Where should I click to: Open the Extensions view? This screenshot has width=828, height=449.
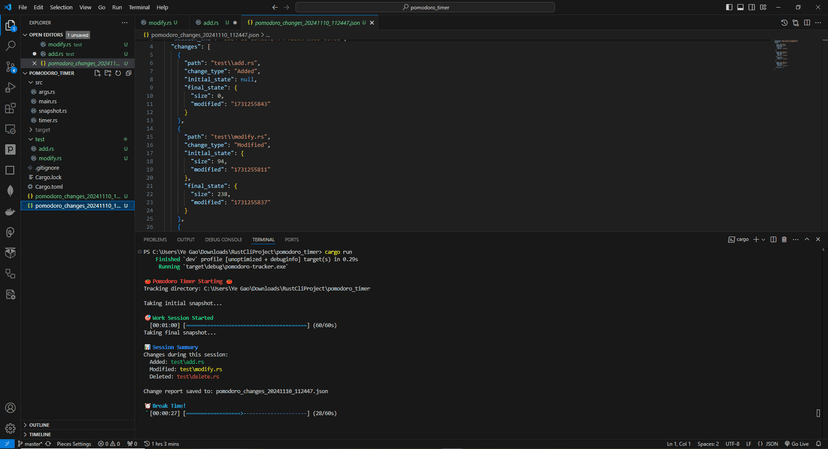(11, 108)
